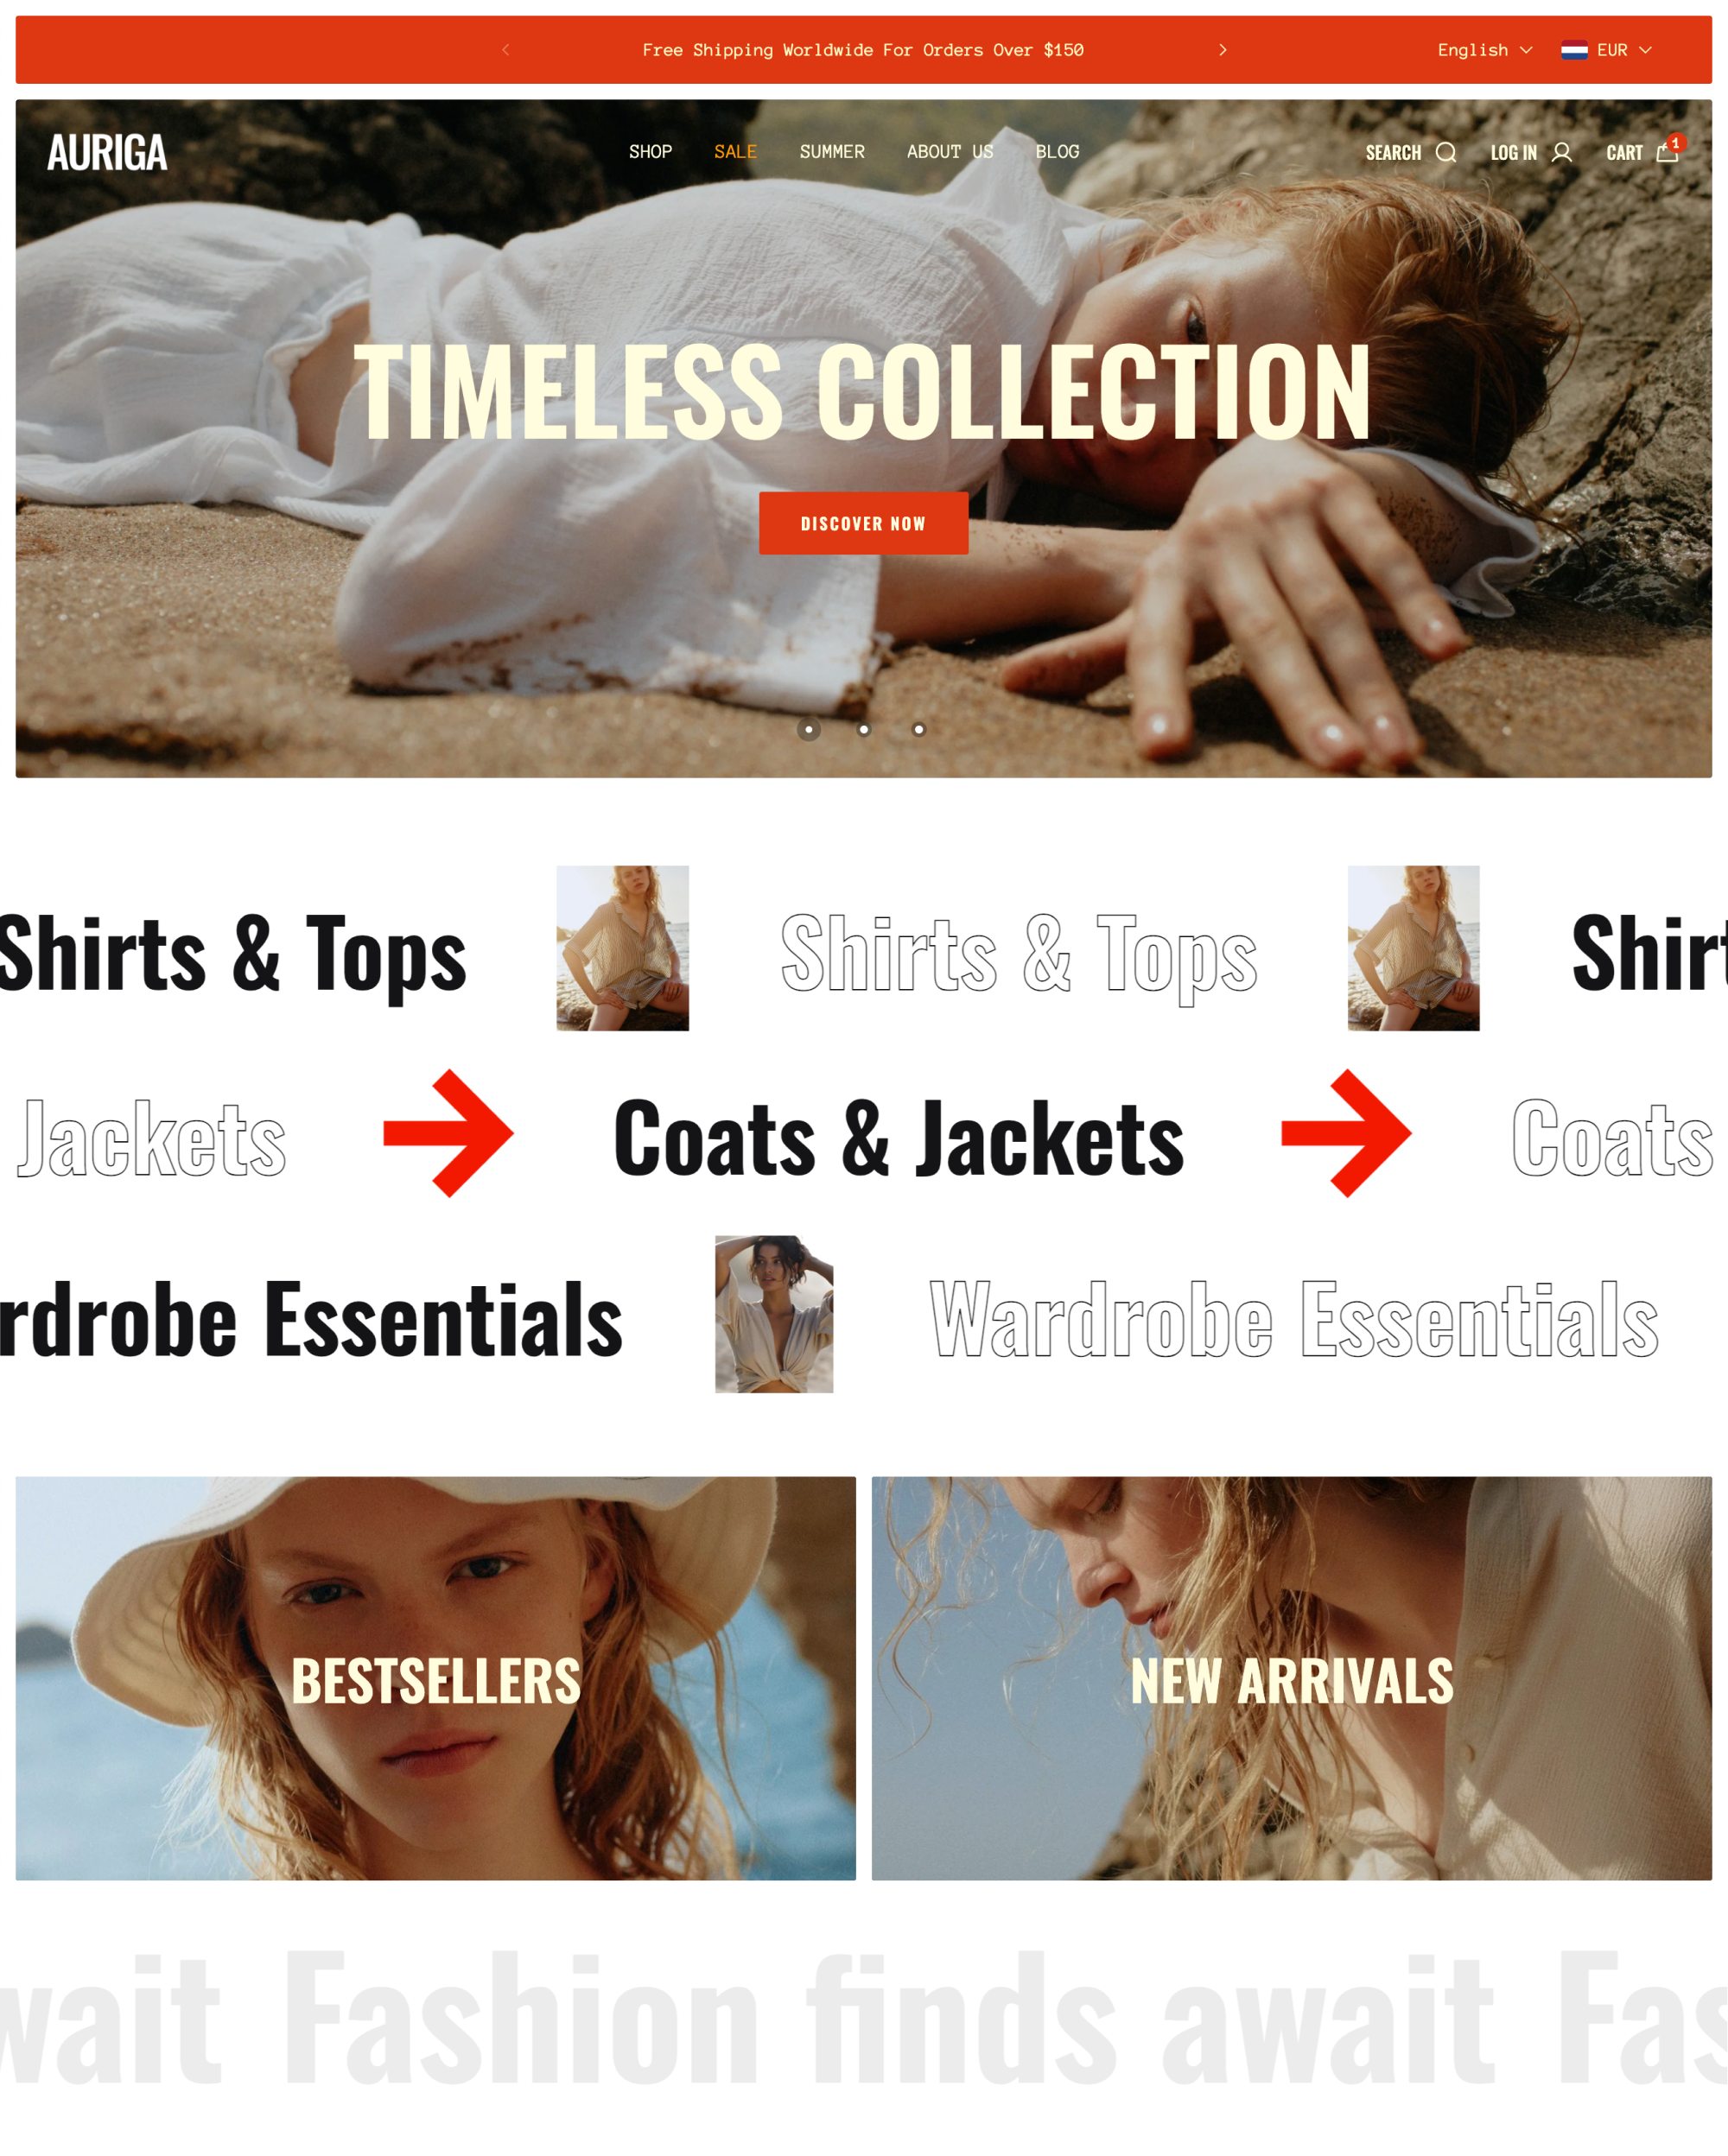Click the red arrow before Coats & Jackets

(x=448, y=1133)
